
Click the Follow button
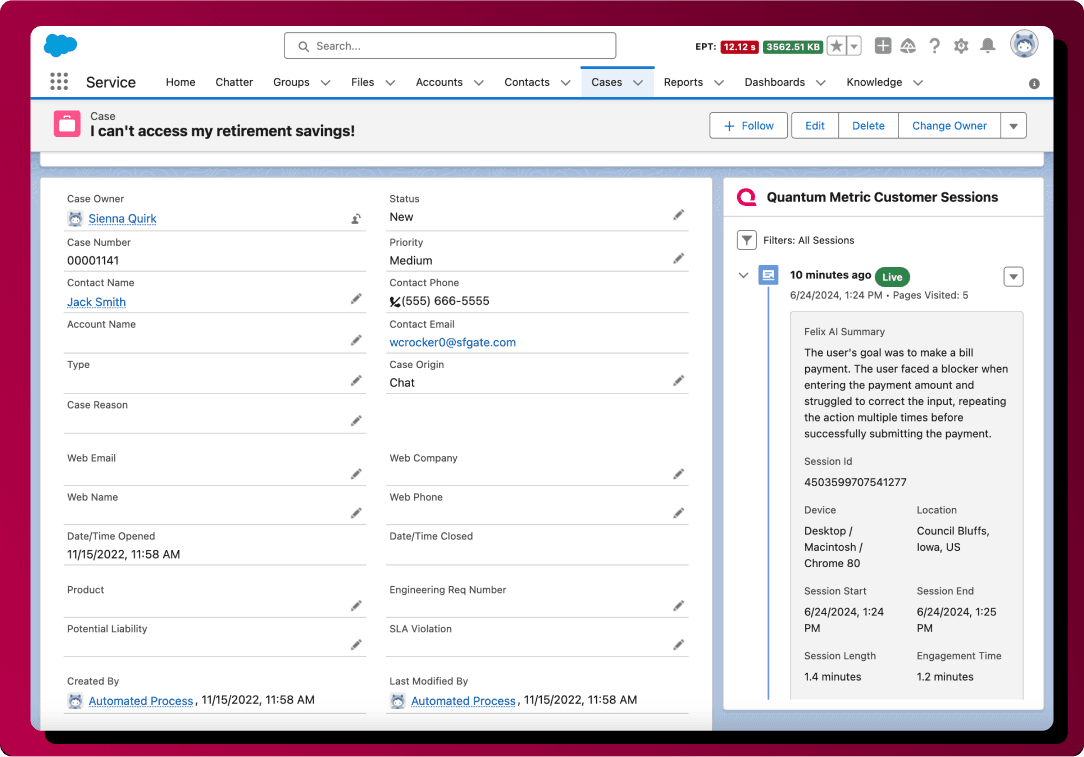749,126
